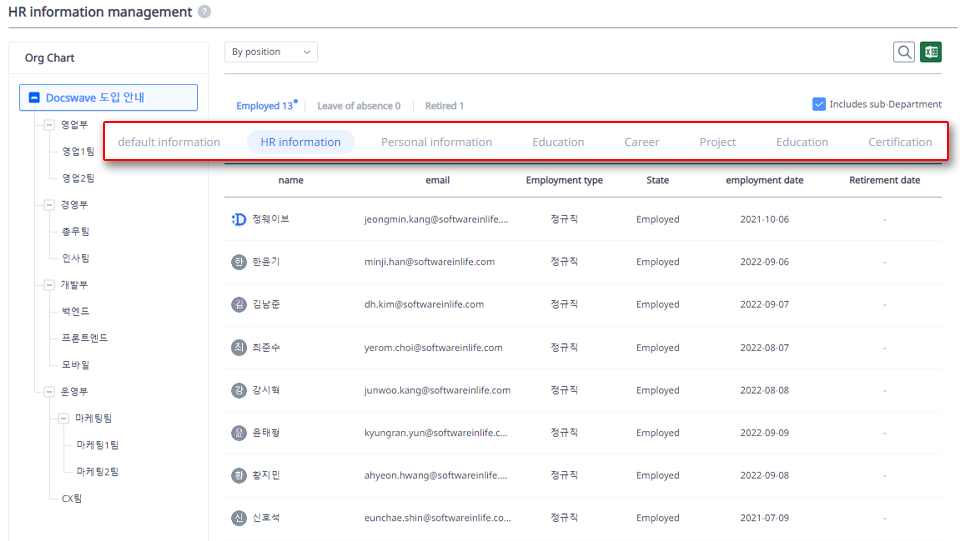Switch to the Retired 1 tab
Screen dimensions: 960x541
(444, 105)
